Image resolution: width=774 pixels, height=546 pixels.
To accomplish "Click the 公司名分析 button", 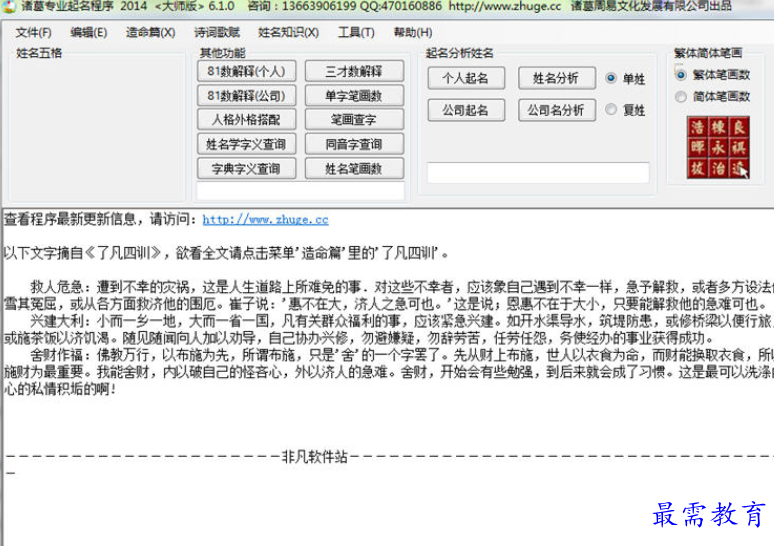I will point(556,110).
